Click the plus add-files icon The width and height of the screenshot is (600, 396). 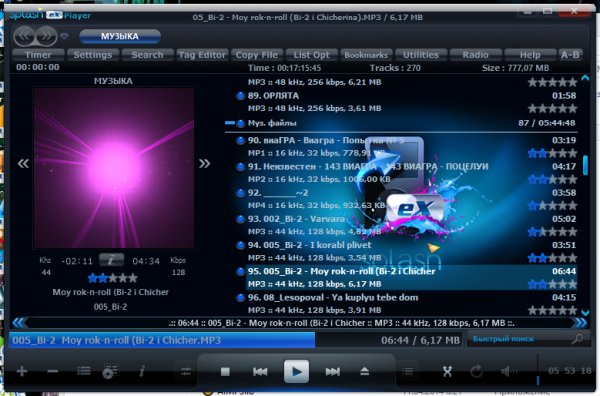(22, 371)
